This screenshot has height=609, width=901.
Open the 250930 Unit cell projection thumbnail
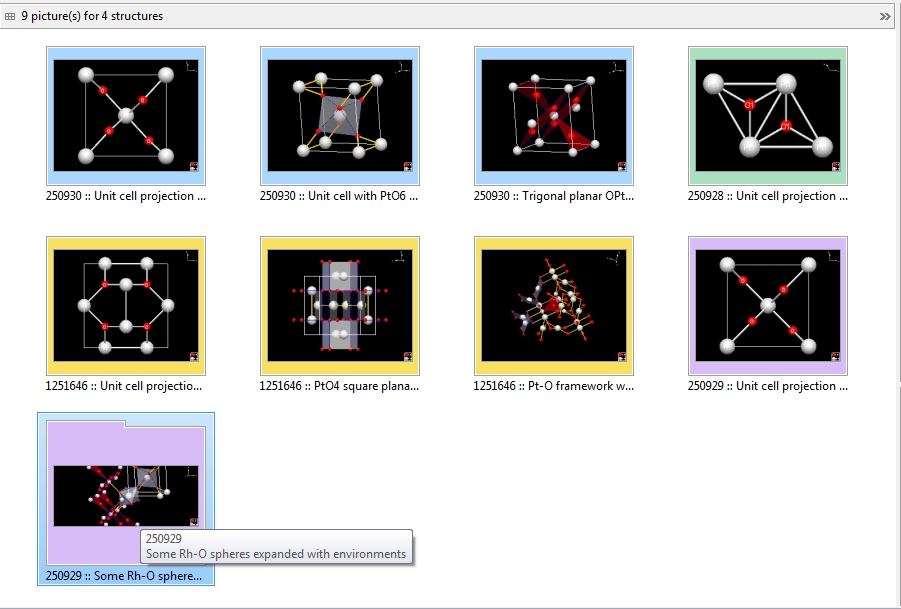(x=126, y=115)
